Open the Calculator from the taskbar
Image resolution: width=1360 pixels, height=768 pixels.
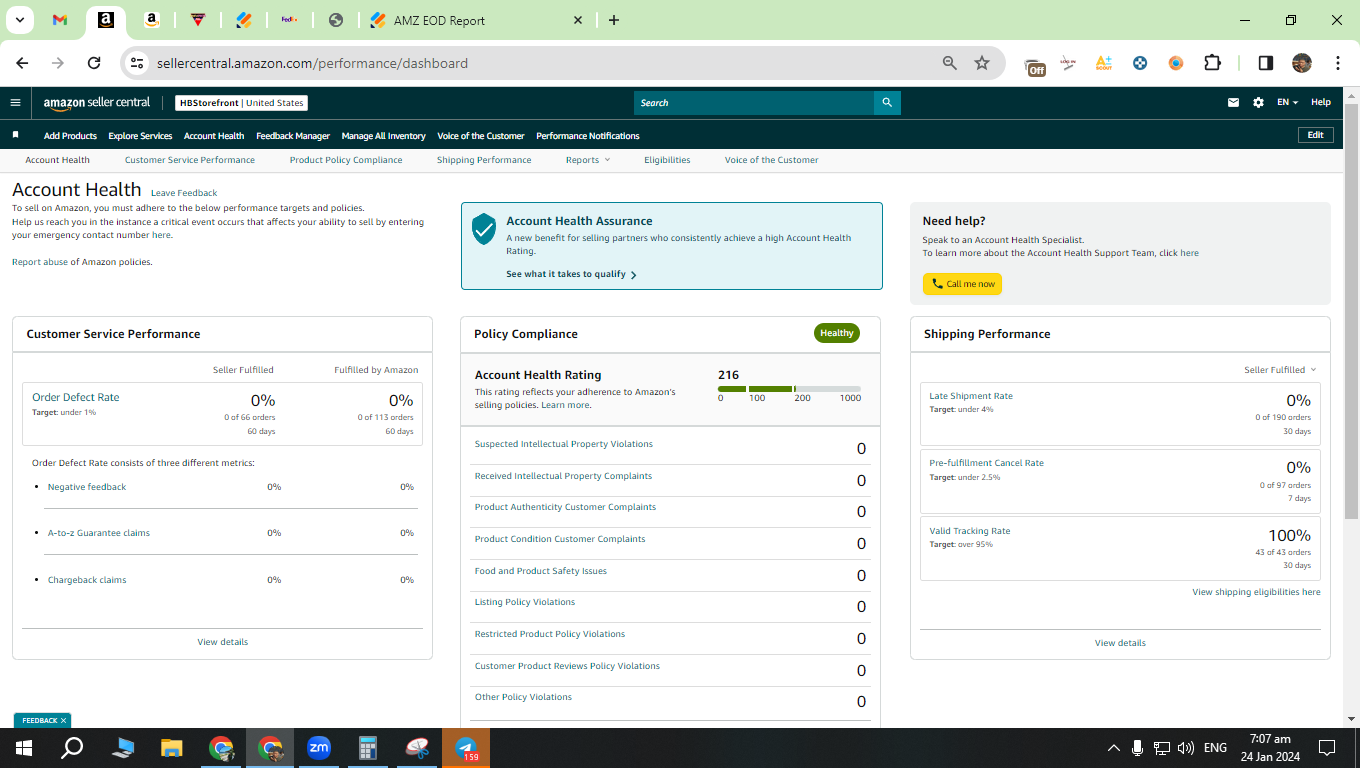pyautogui.click(x=368, y=747)
